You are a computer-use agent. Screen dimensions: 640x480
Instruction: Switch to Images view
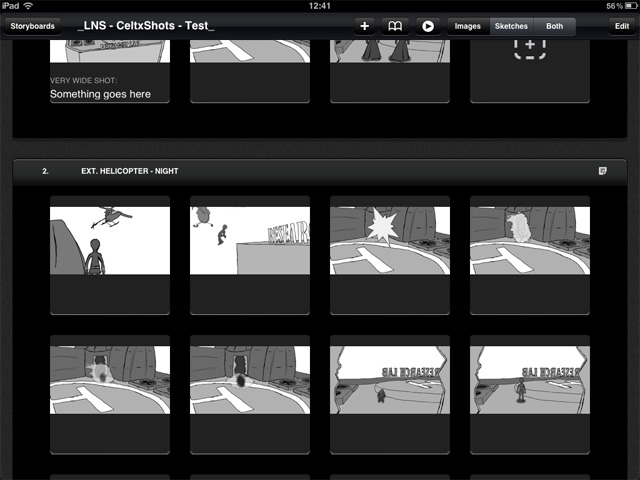point(468,26)
